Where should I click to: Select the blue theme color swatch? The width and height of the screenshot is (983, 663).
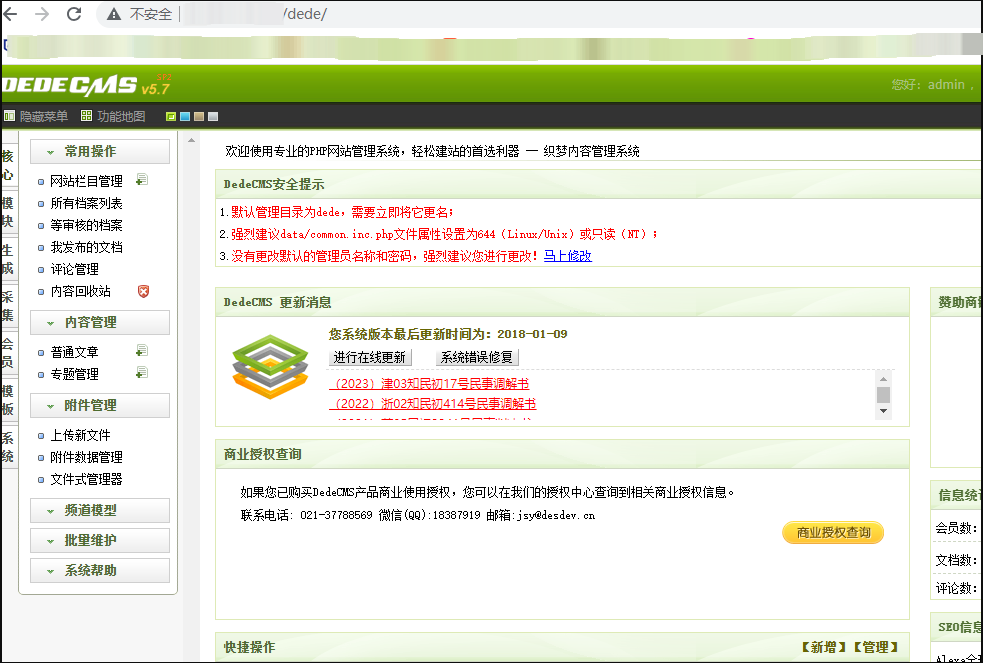pos(185,117)
